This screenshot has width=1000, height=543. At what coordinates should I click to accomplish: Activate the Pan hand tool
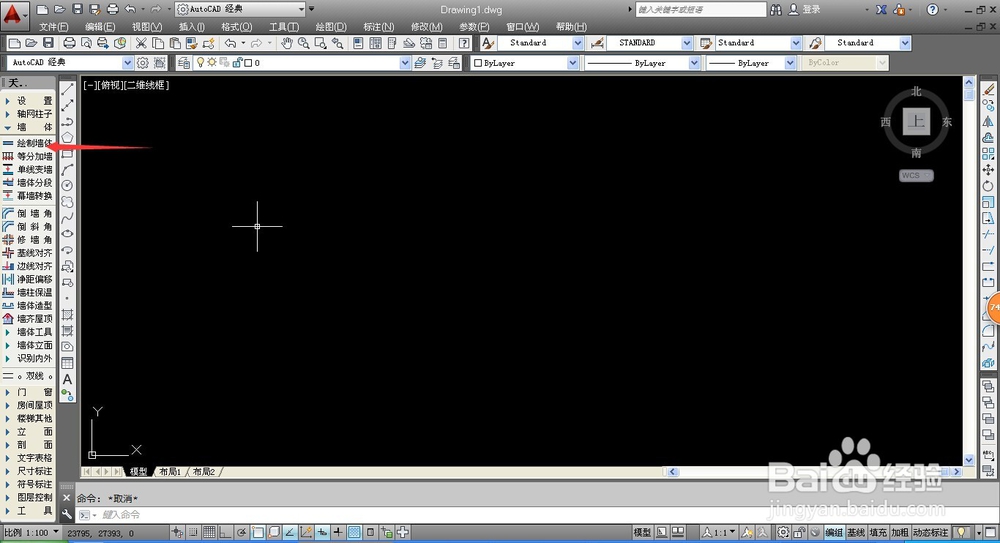pos(287,43)
